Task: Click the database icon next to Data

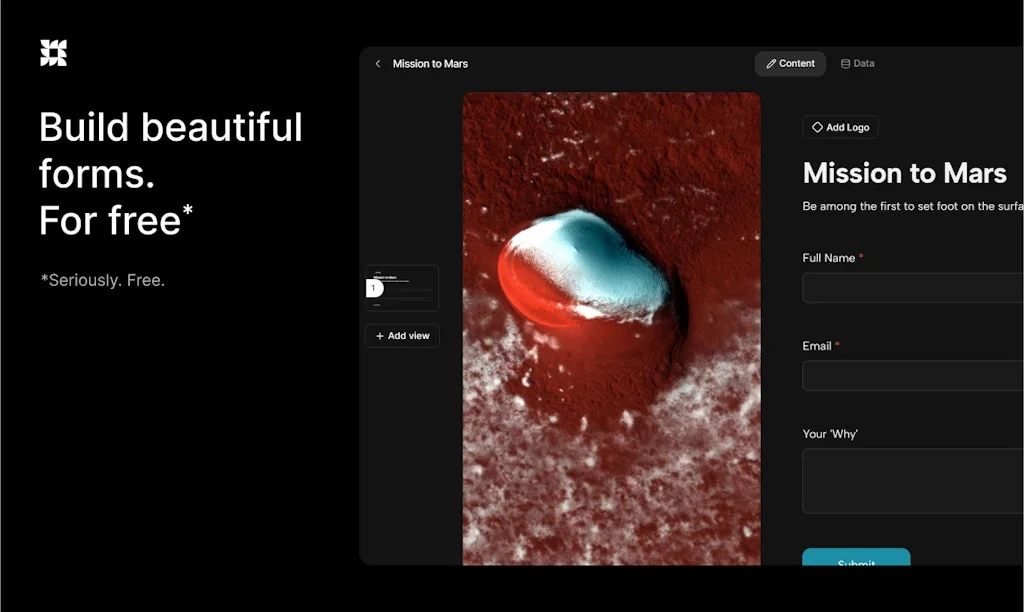Action: click(843, 63)
